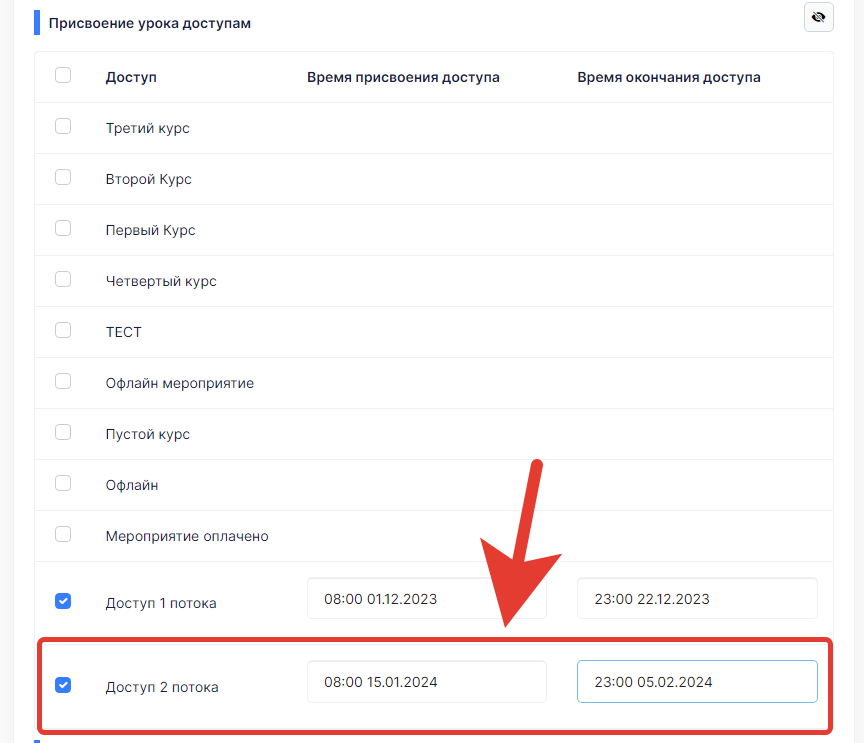Toggle the select-all checkbox in header row

point(63,75)
